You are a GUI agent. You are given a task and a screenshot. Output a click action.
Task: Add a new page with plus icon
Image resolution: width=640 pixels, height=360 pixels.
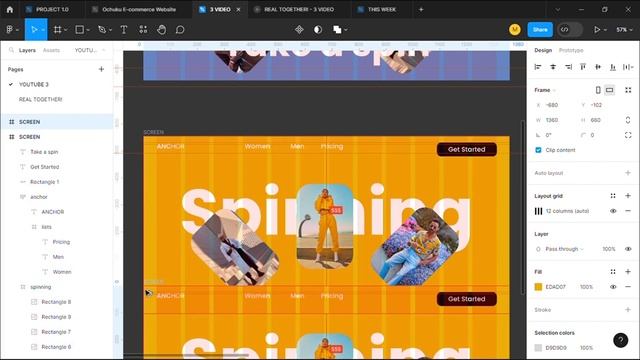pos(101,69)
